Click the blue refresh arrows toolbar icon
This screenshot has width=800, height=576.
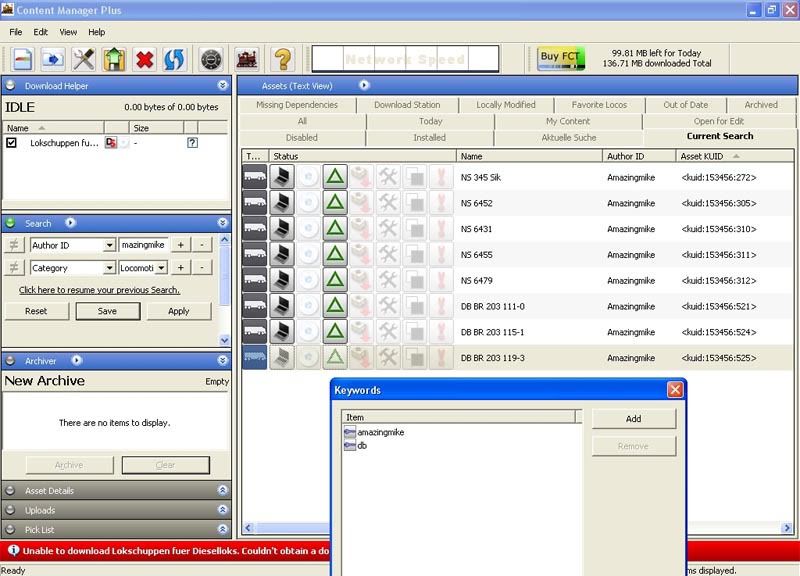pos(173,60)
